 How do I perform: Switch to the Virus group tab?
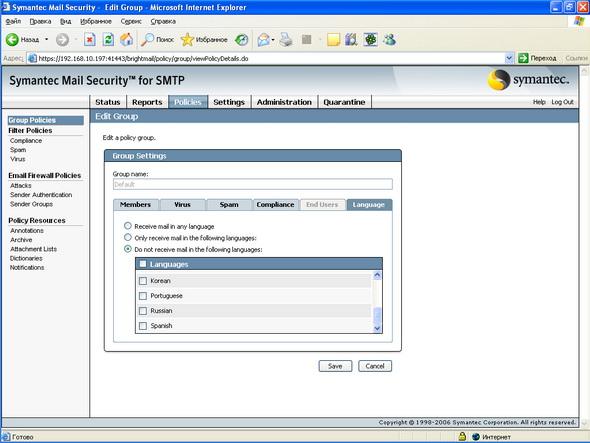pyautogui.click(x=182, y=204)
